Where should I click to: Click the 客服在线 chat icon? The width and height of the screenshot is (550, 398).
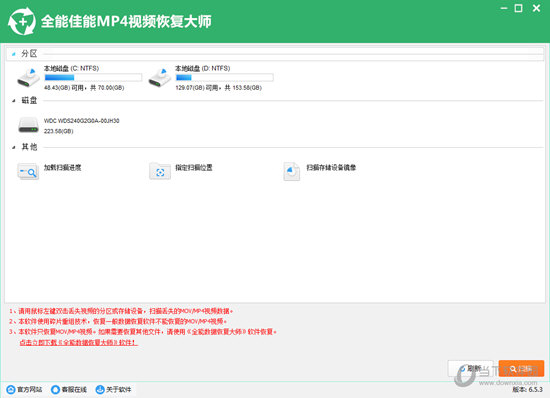pyautogui.click(x=55, y=389)
